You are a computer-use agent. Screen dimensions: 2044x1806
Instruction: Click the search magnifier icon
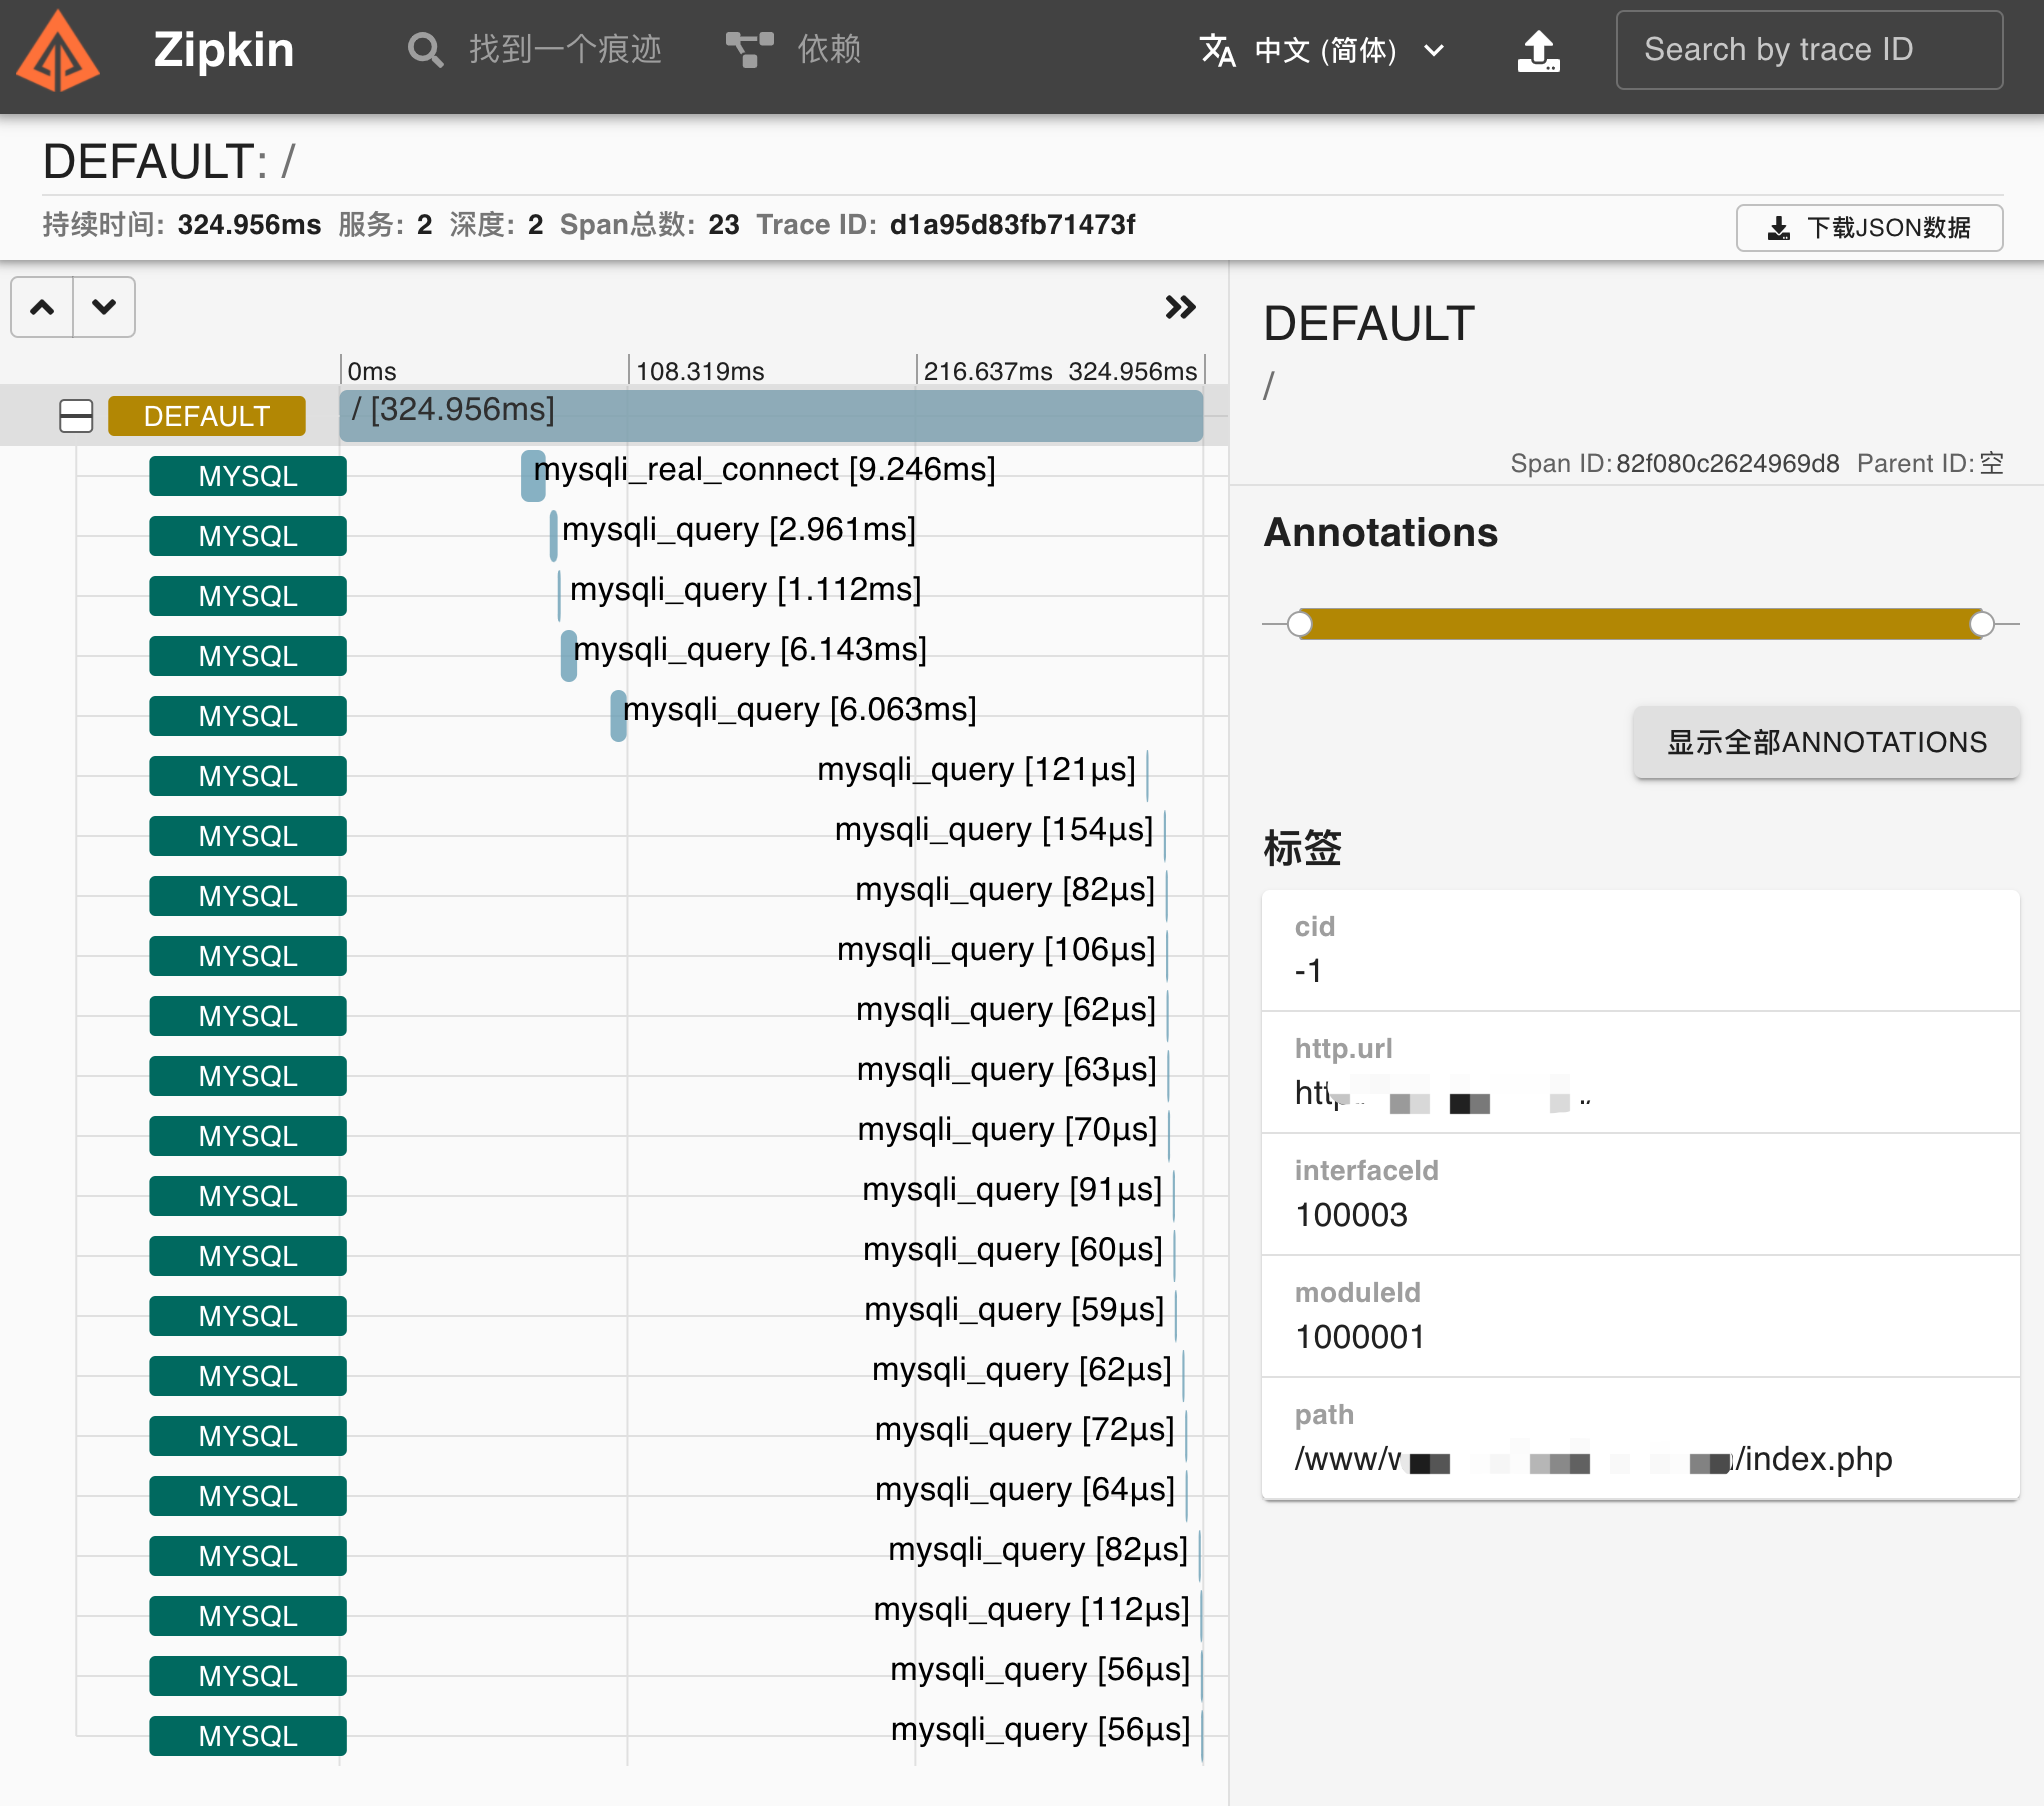tap(425, 50)
